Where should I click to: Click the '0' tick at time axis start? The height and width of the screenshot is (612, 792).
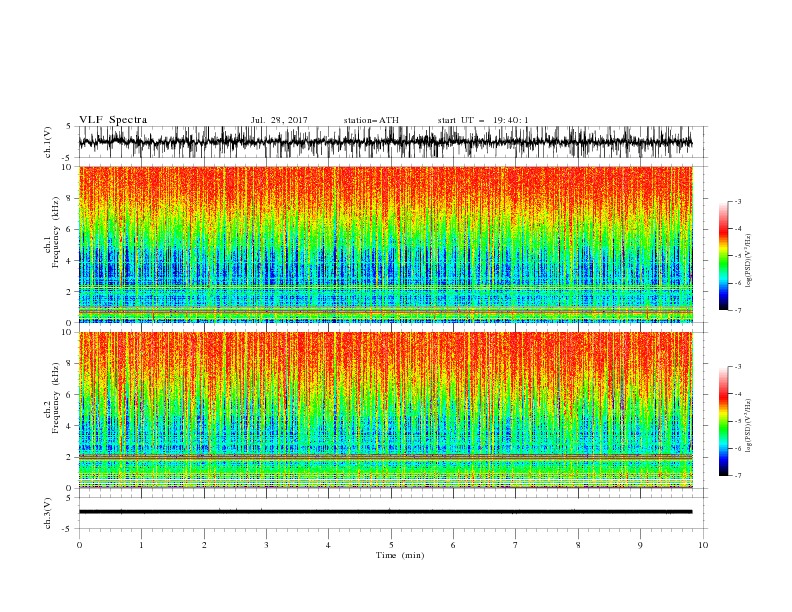(79, 545)
